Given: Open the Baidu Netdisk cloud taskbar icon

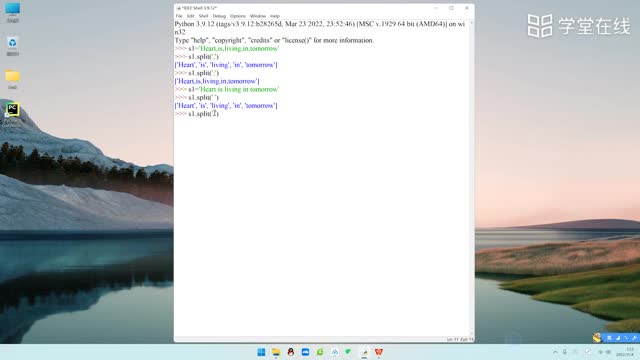Looking at the screenshot, I should [335, 352].
